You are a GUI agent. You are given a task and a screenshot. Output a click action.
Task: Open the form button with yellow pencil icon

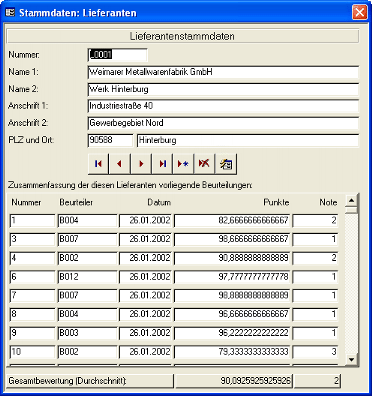[226, 164]
